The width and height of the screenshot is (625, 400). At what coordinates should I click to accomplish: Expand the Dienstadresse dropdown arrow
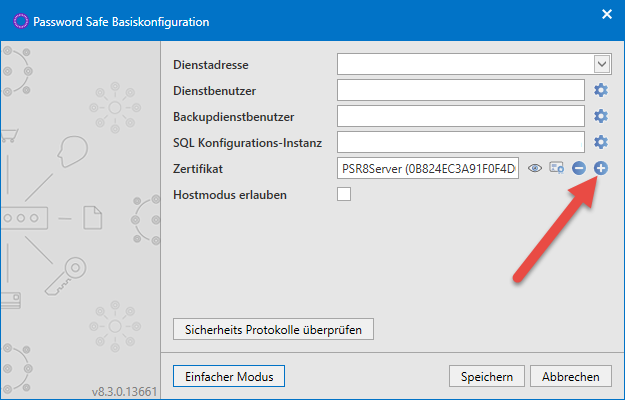[602, 64]
